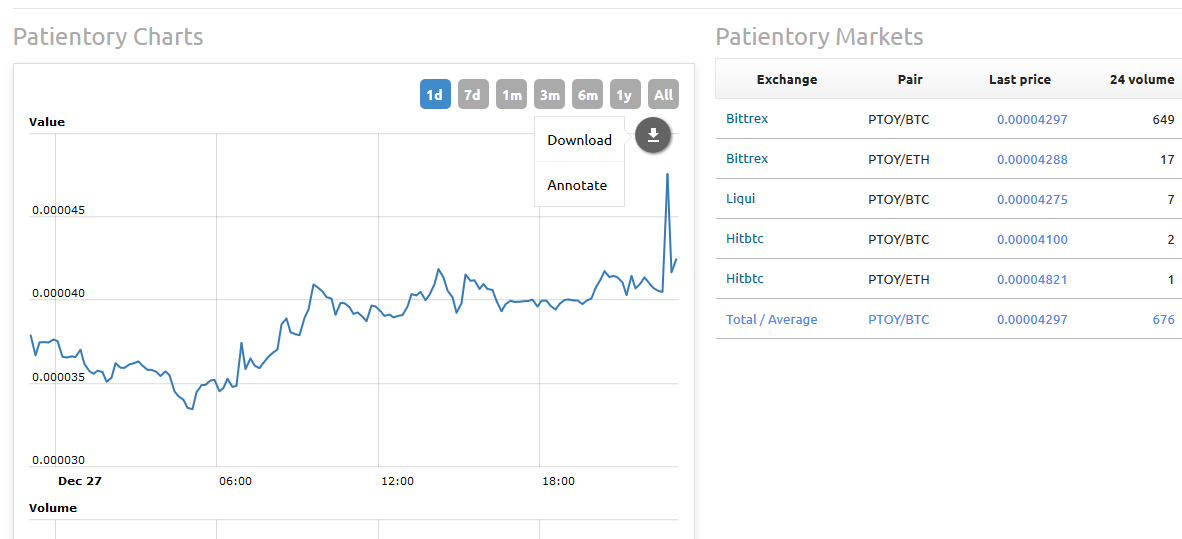Show the 1y chart range
This screenshot has height=539, width=1182.
(x=624, y=95)
